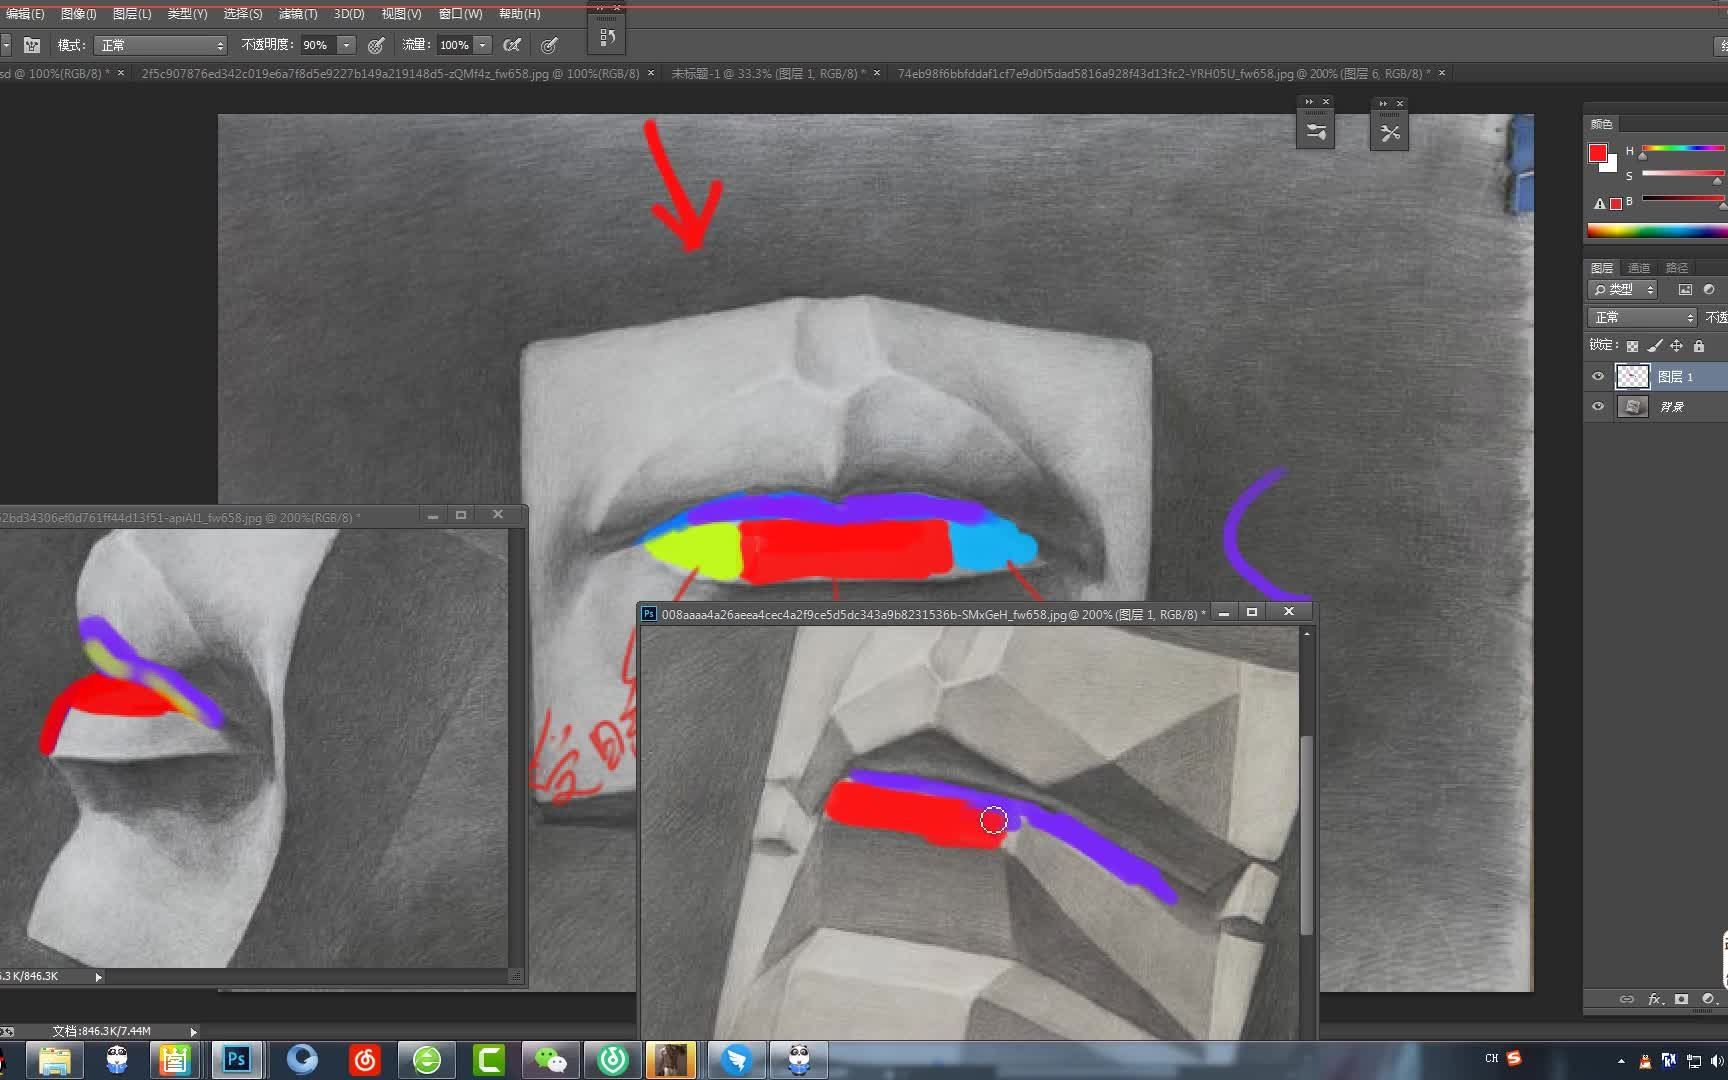Open the floating tool presets panel icon
Screen dimensions: 1728x1080
tap(1389, 132)
